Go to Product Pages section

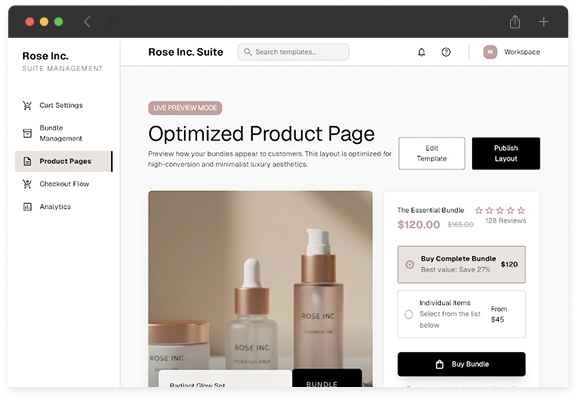64,161
